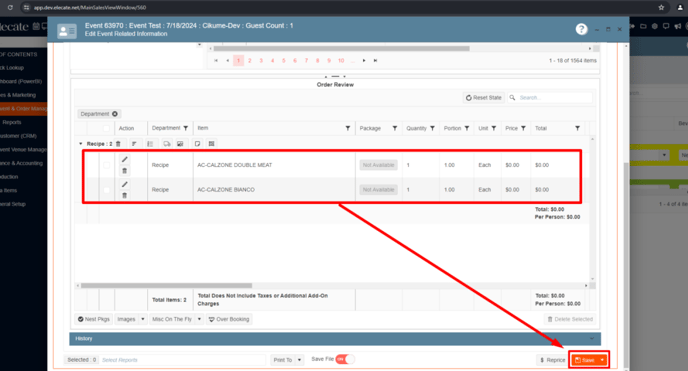
Task: Collapse the Recipe : 2 group
Action: [81, 144]
